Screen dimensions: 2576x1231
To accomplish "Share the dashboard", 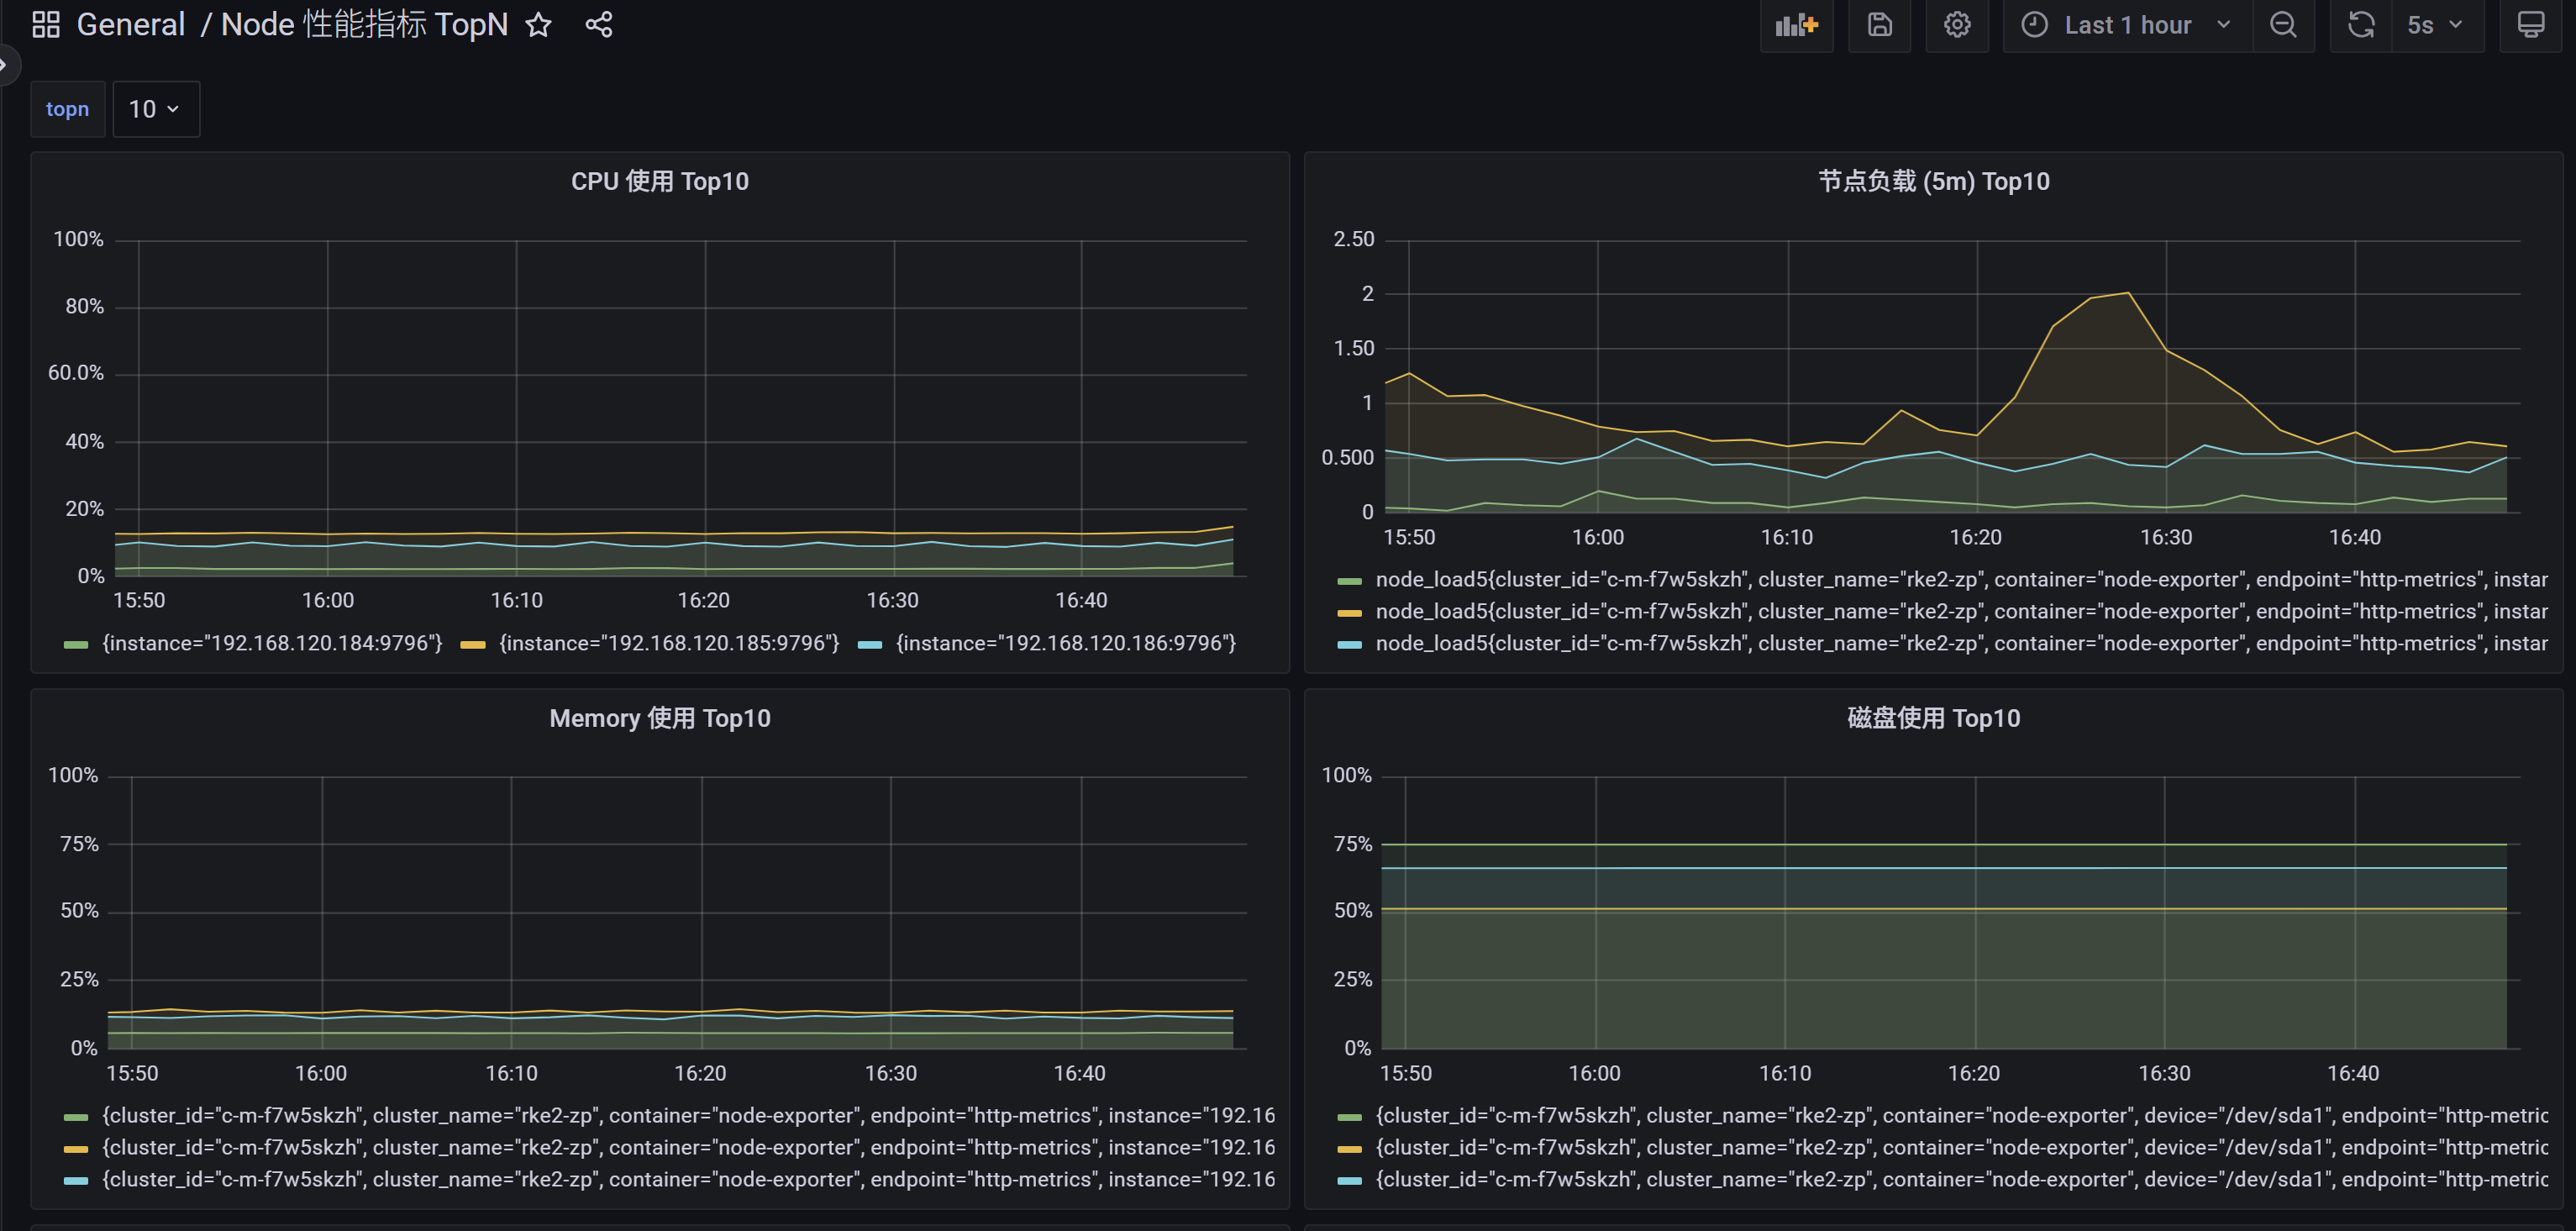I will 598,25.
